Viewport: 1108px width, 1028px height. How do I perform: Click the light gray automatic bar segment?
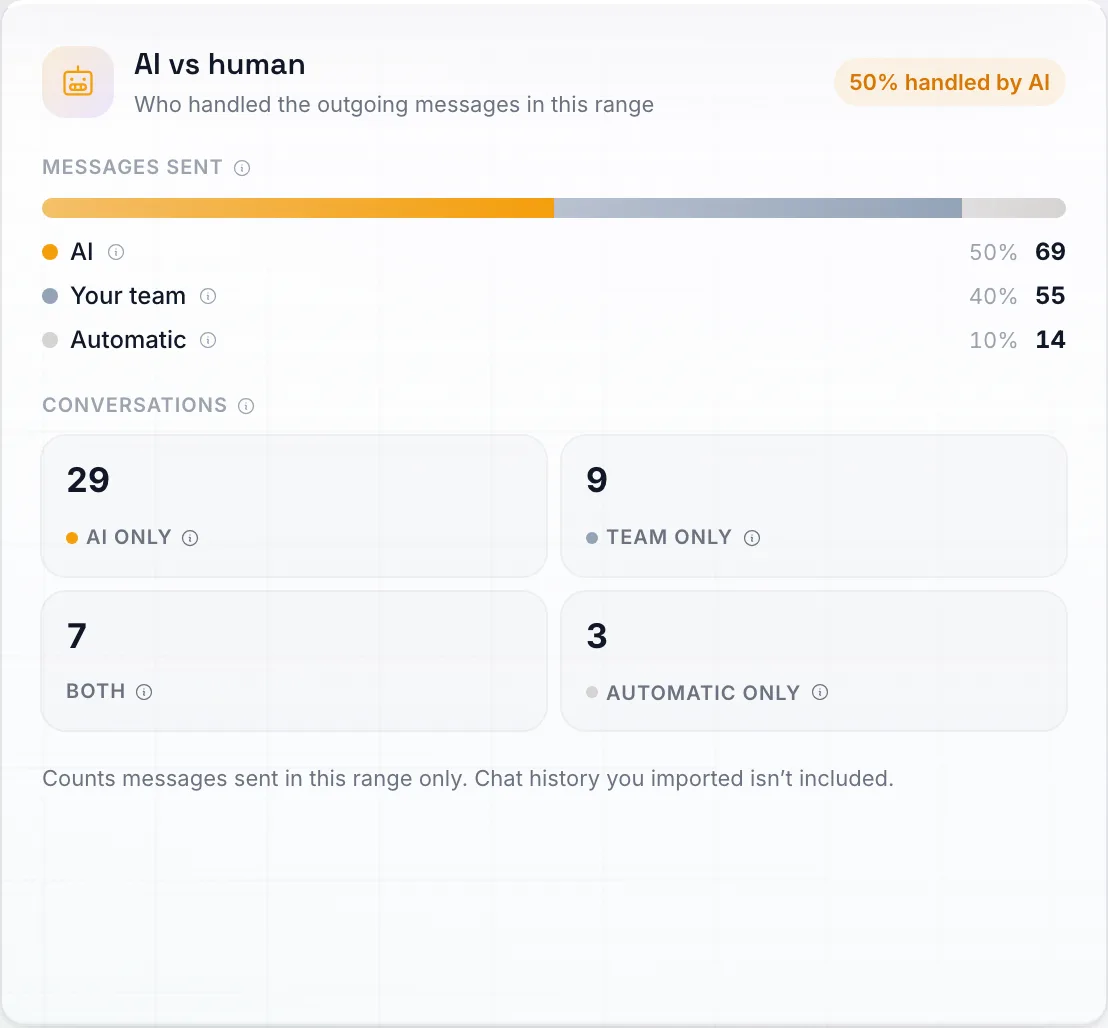1013,208
